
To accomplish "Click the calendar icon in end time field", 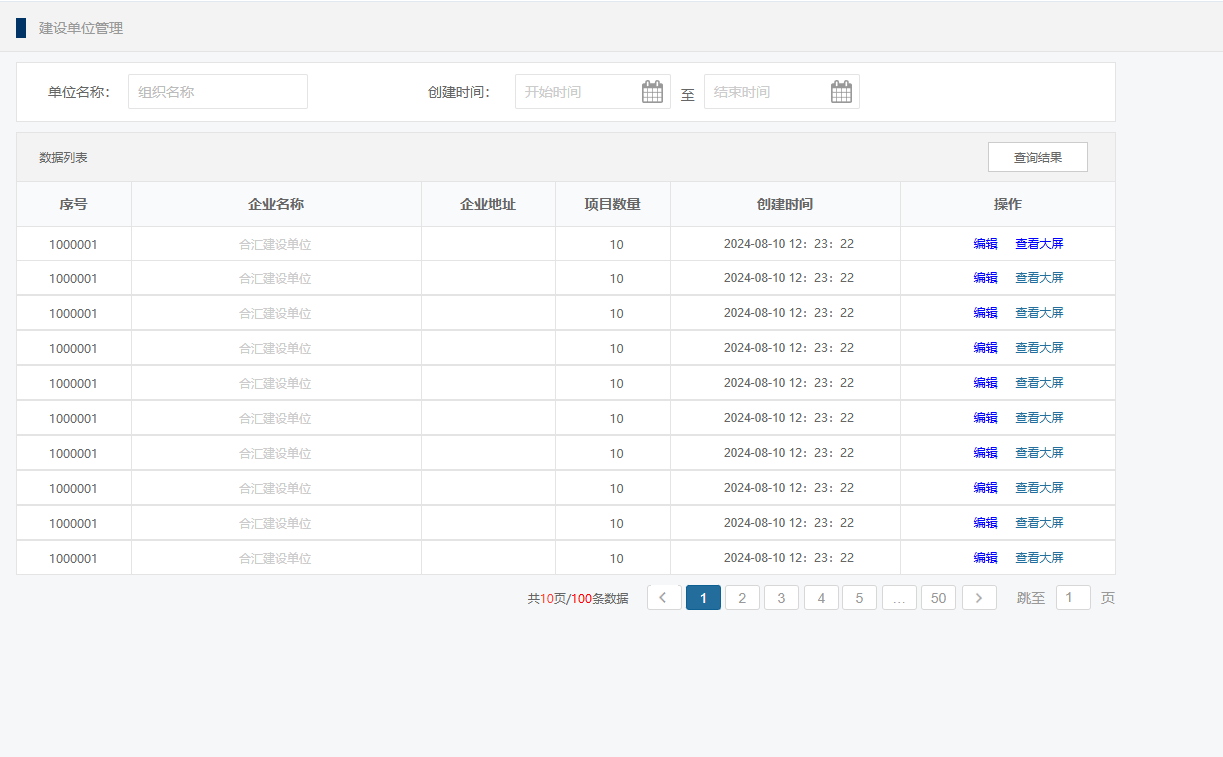I will (841, 92).
